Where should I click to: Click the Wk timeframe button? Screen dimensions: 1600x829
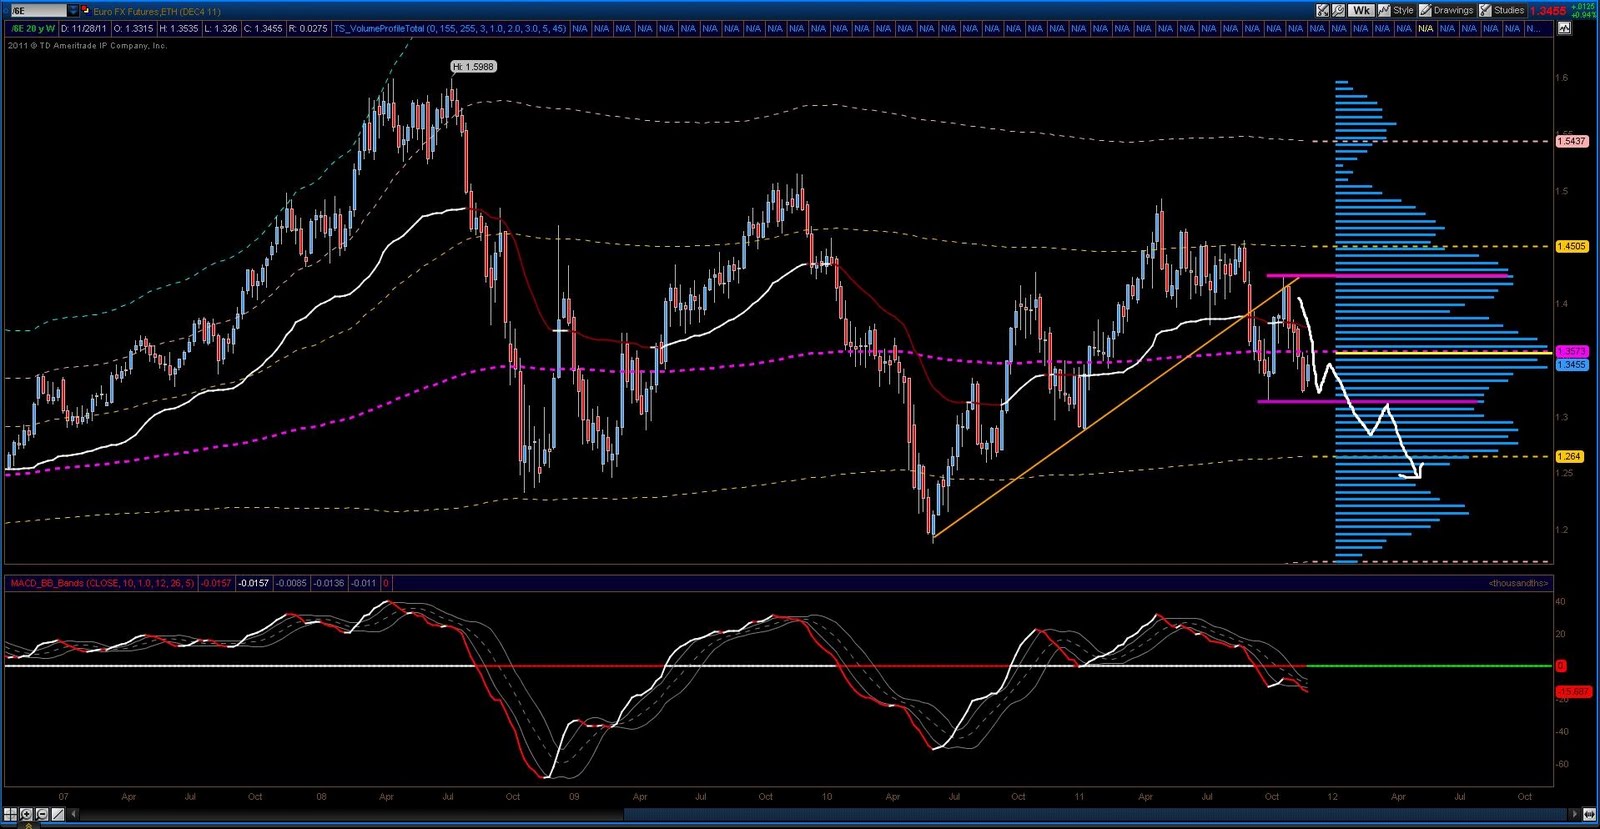pyautogui.click(x=1361, y=10)
